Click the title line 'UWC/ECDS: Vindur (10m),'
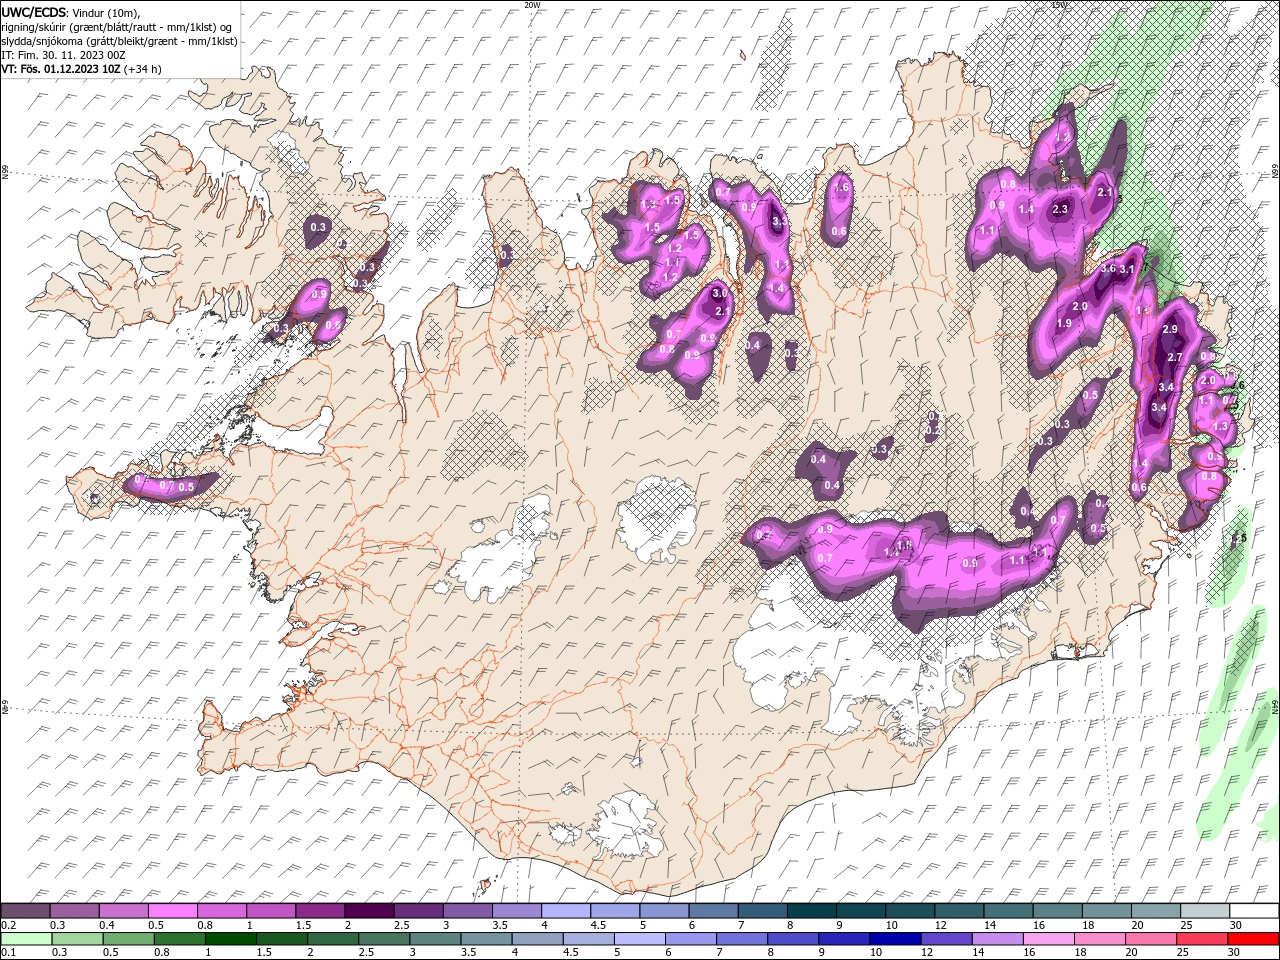1280x960 pixels. (x=70, y=12)
